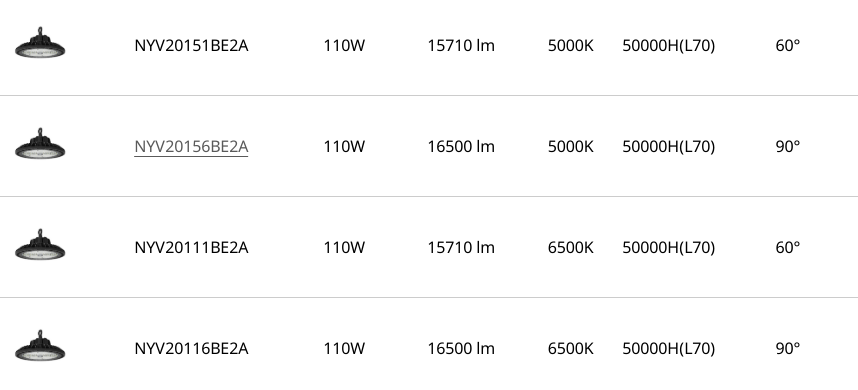858x390 pixels.
Task: Click 15710 lm in the NYV20151BE2A row
Action: tap(461, 45)
